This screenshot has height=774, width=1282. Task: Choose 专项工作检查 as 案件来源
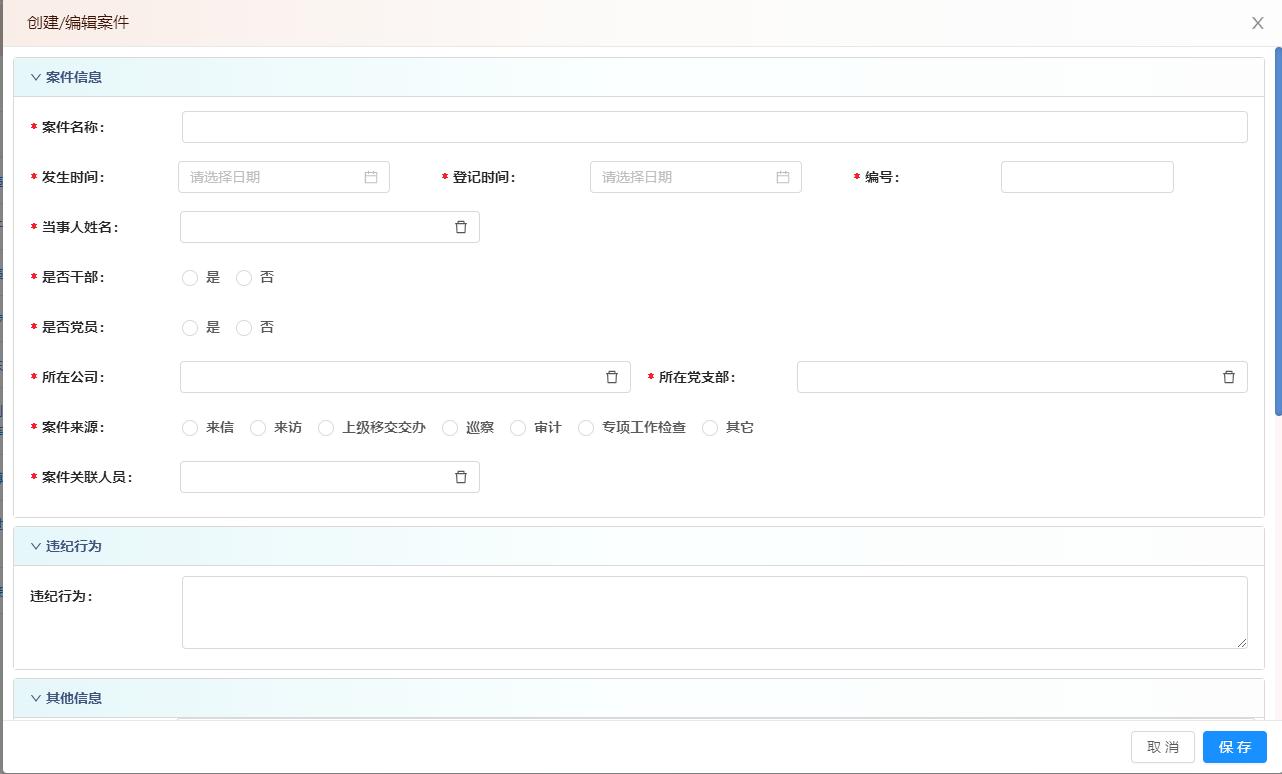586,428
